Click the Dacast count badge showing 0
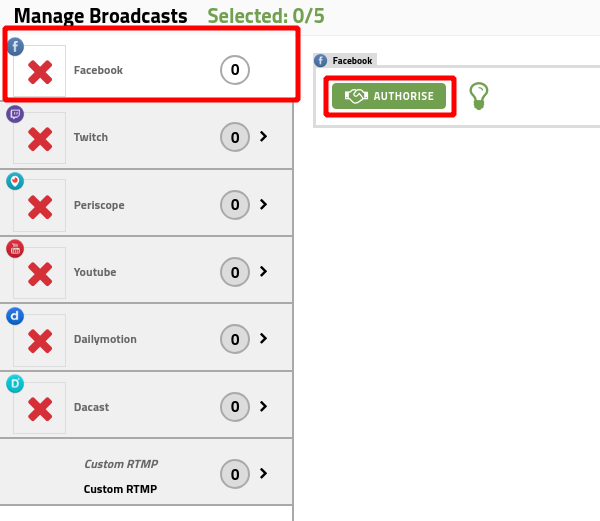600x521 pixels. [235, 407]
